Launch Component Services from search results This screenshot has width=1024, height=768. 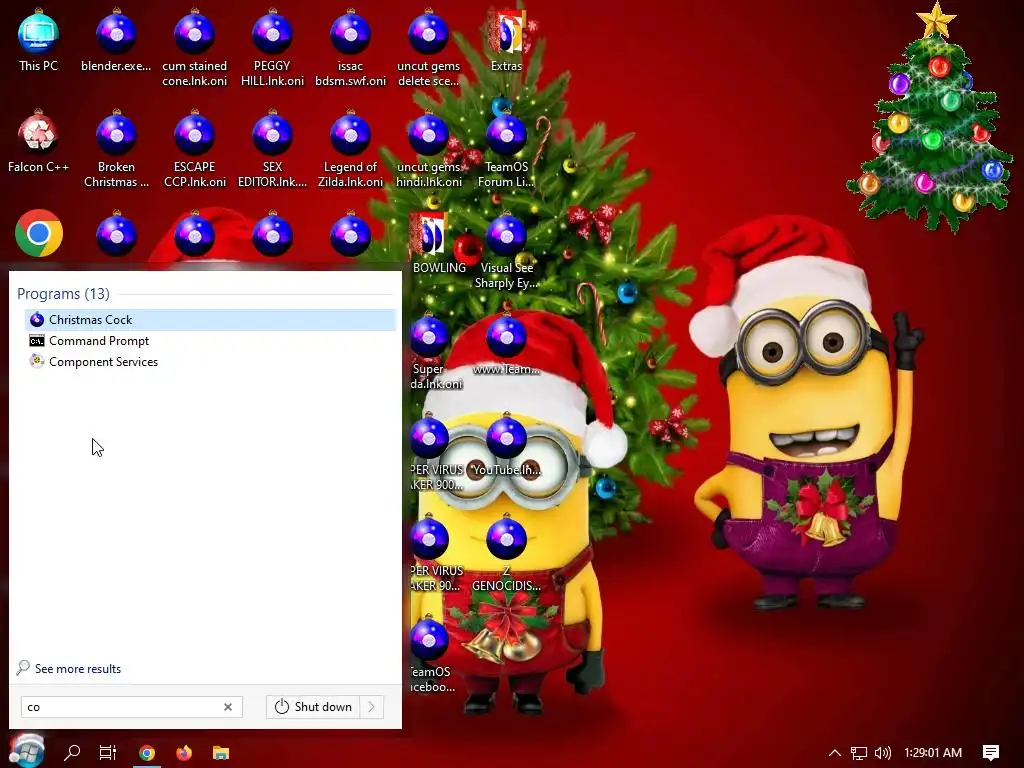(210, 362)
